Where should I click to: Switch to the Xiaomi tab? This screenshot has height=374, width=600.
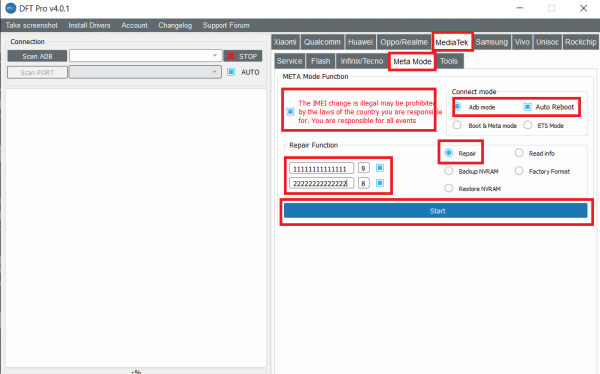click(x=285, y=42)
